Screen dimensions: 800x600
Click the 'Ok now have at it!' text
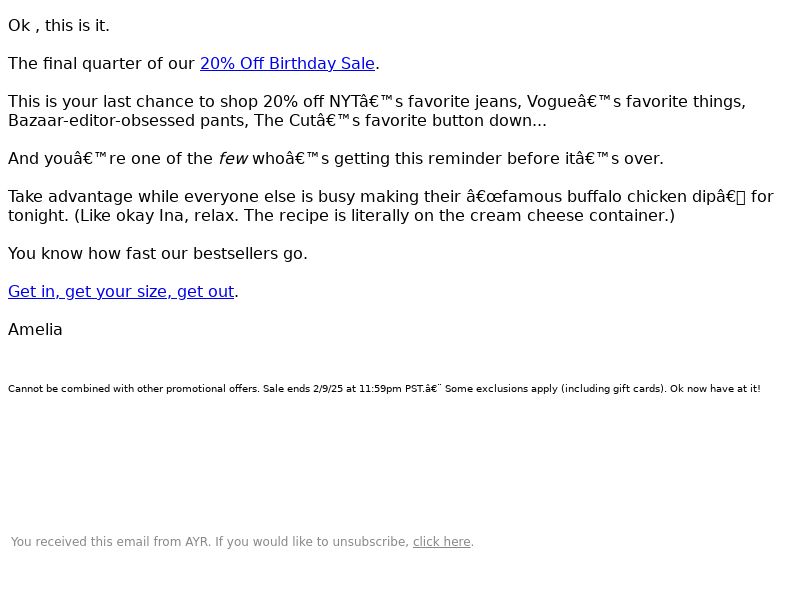[715, 389]
